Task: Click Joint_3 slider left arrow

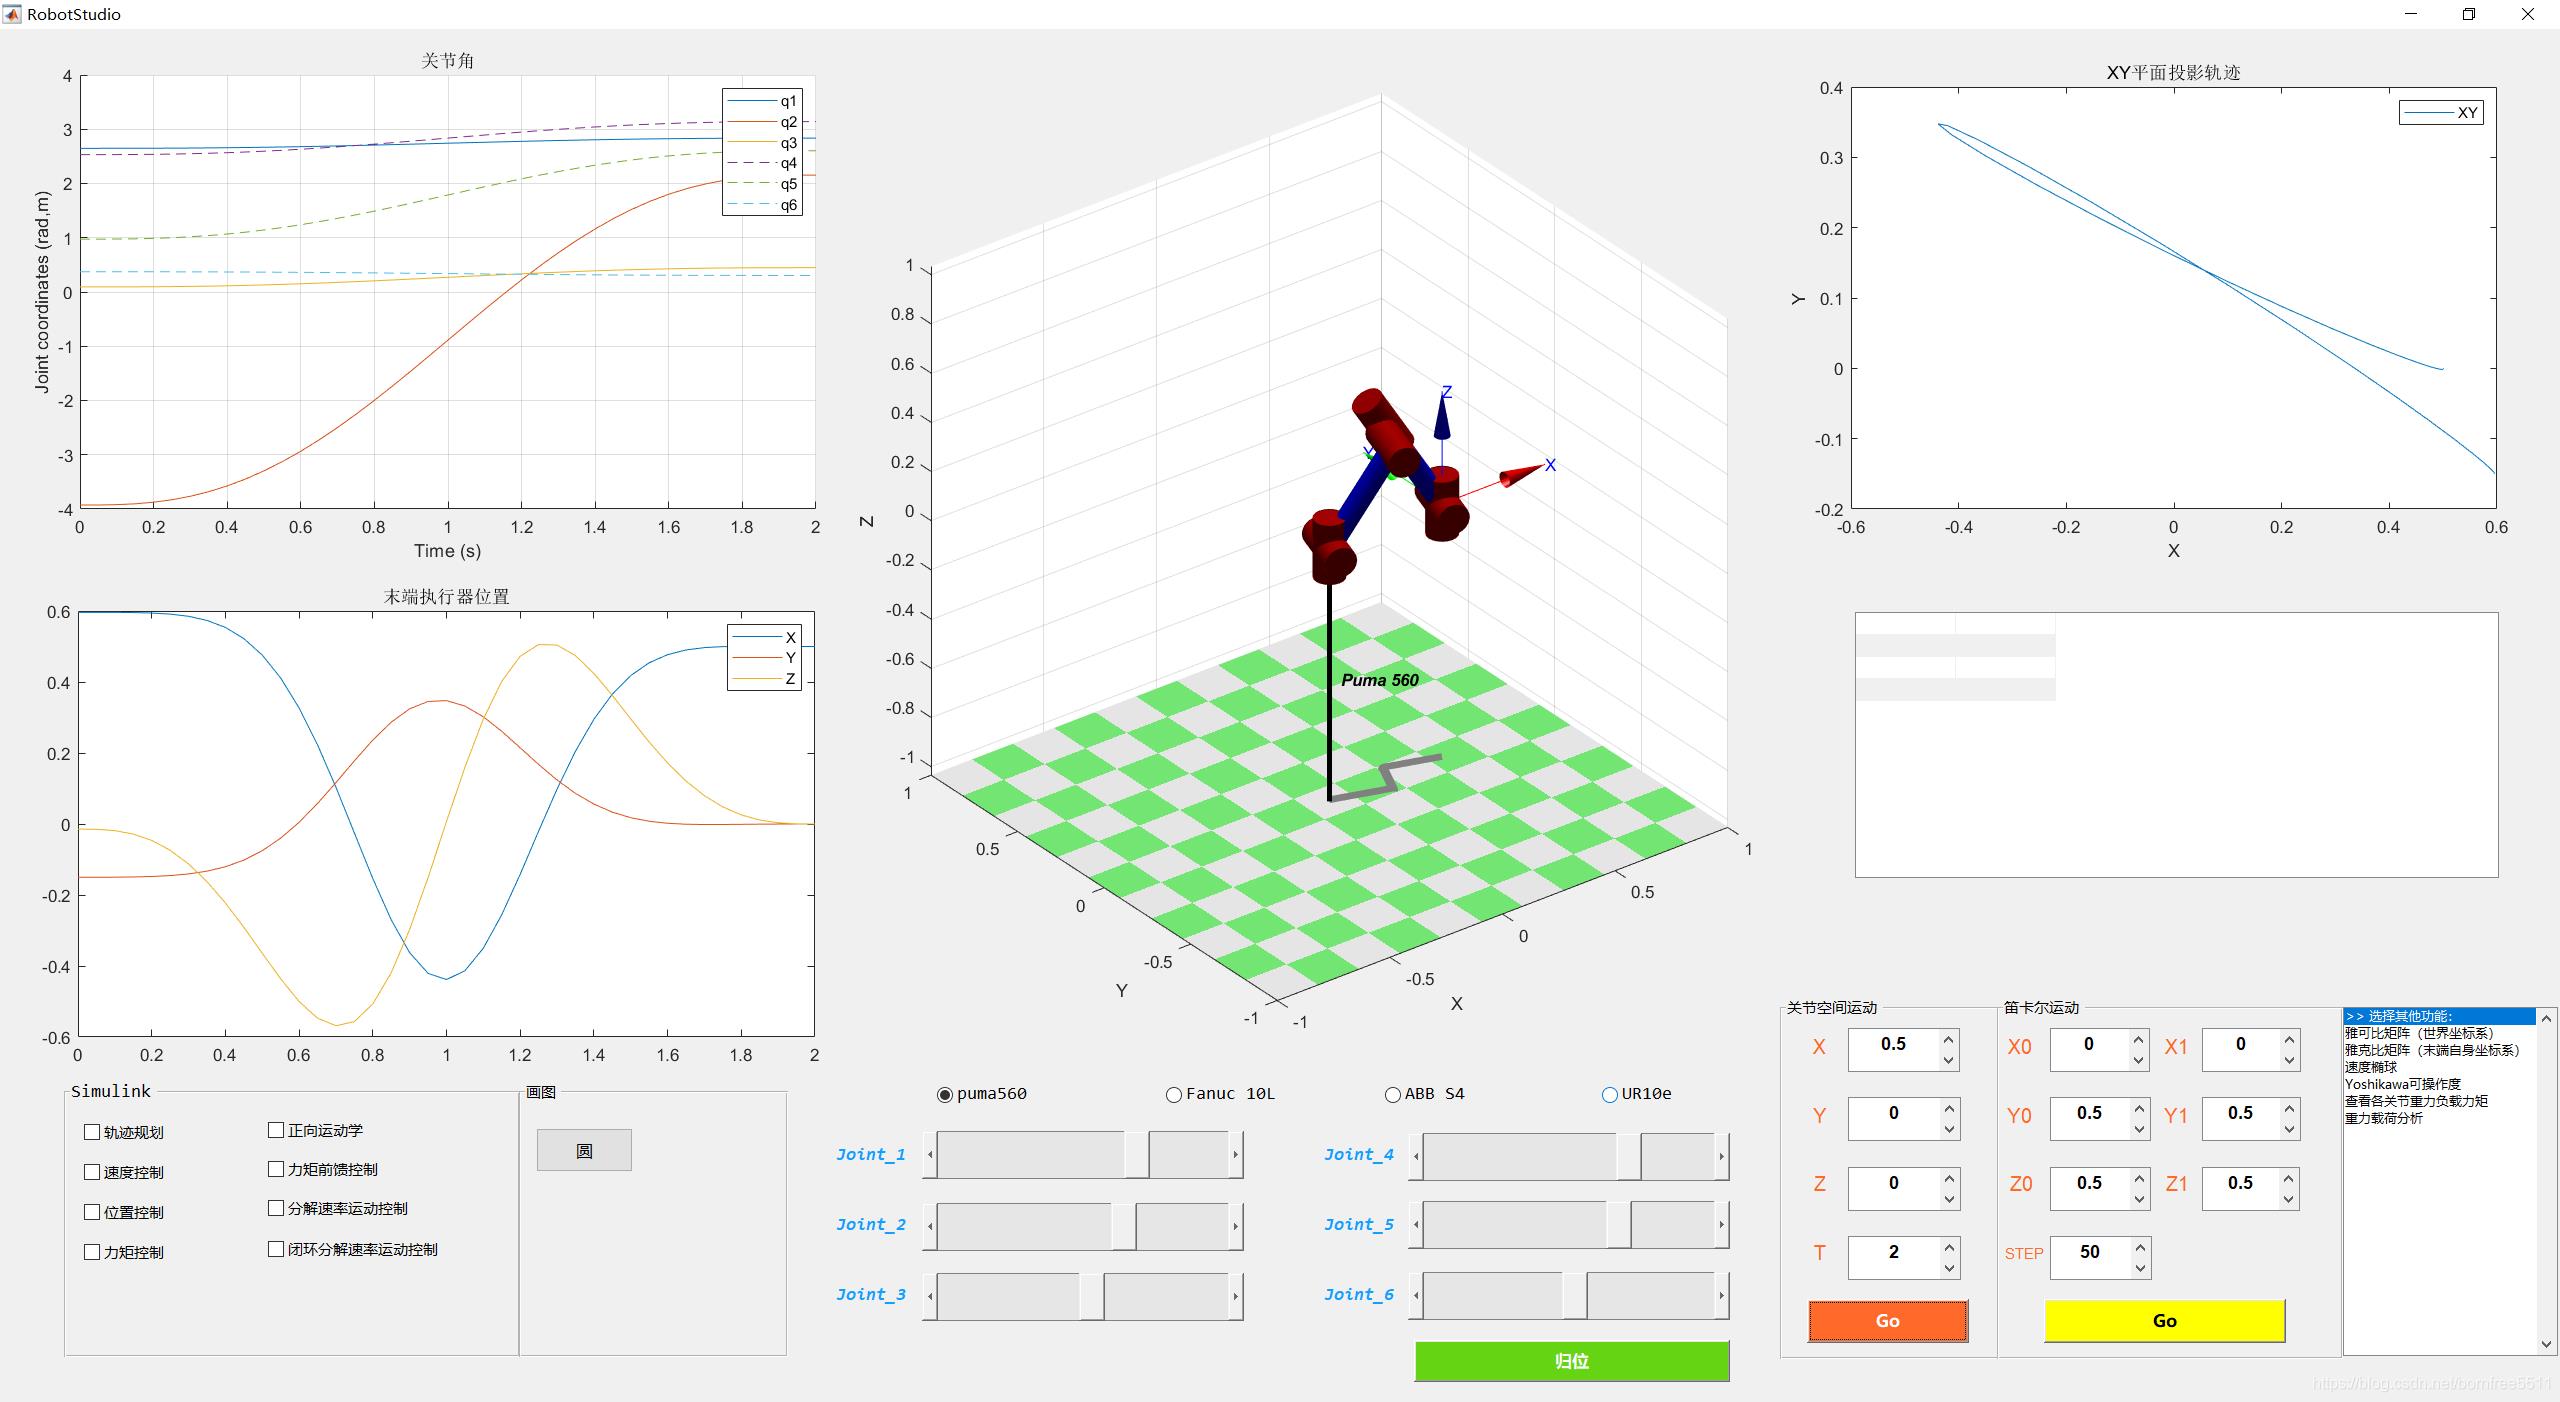Action: pos(930,1295)
